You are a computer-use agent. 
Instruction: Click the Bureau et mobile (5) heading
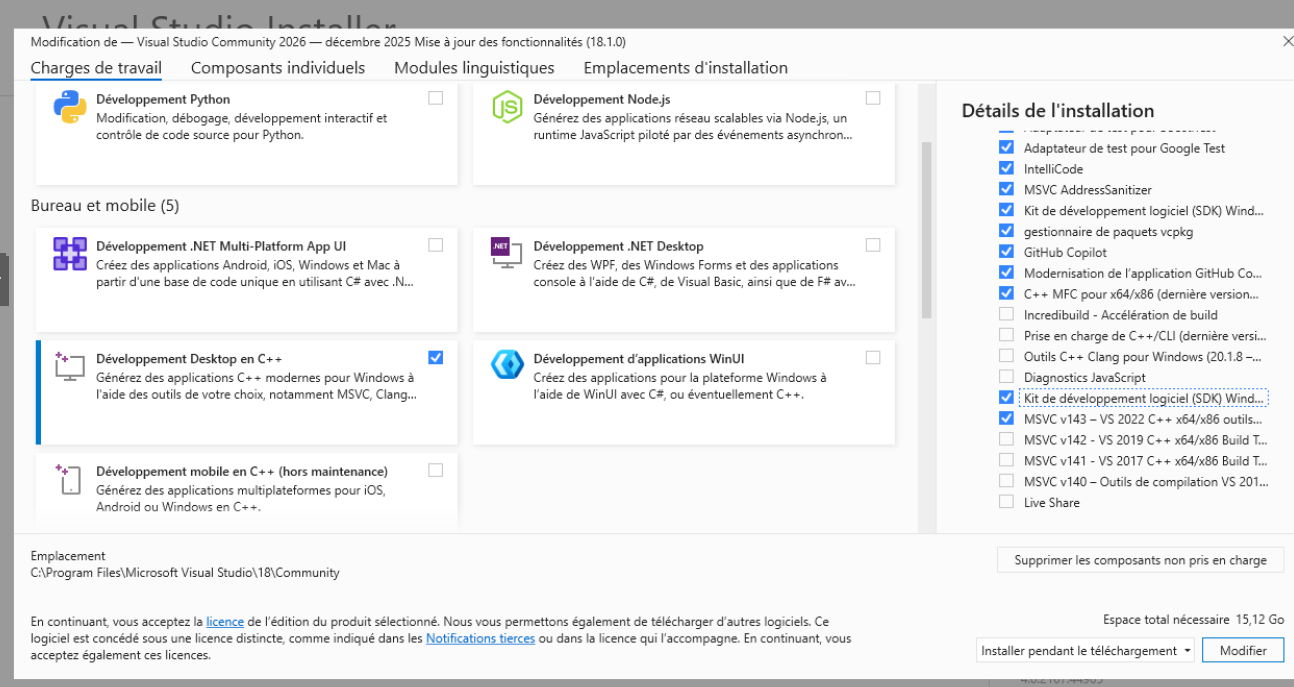pos(105,205)
